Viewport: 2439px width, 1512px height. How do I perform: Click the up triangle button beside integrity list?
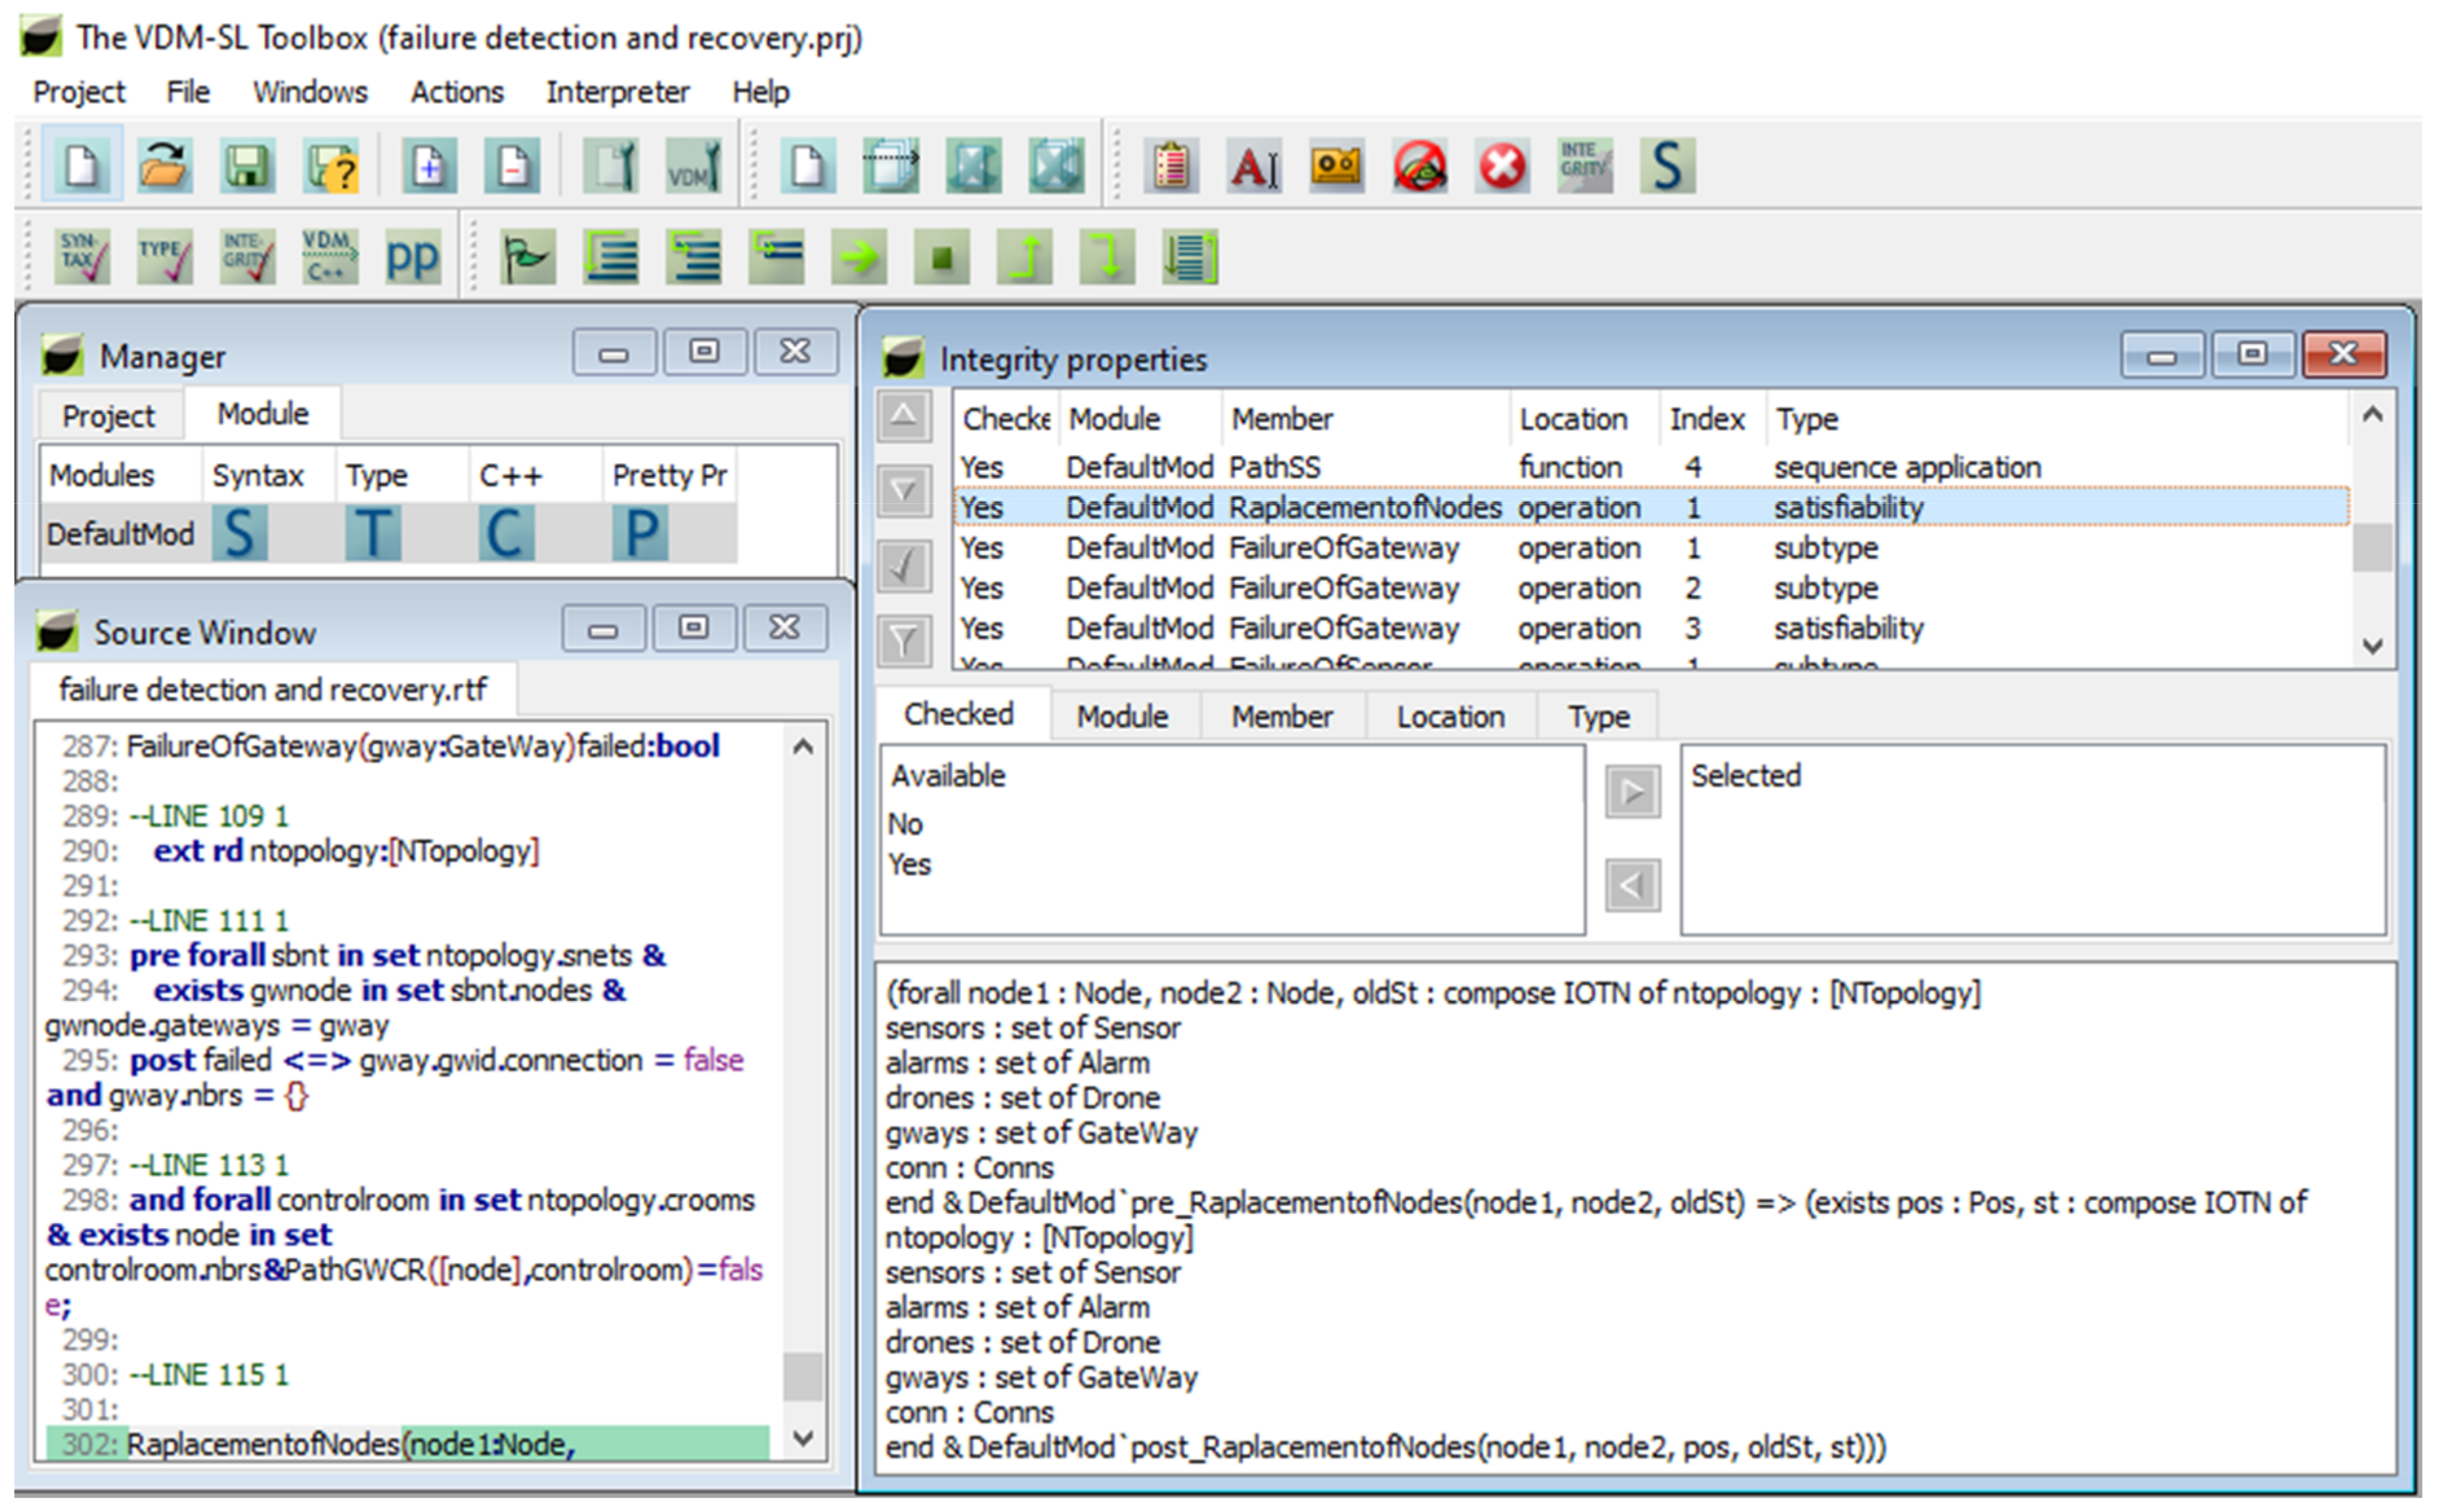[904, 416]
